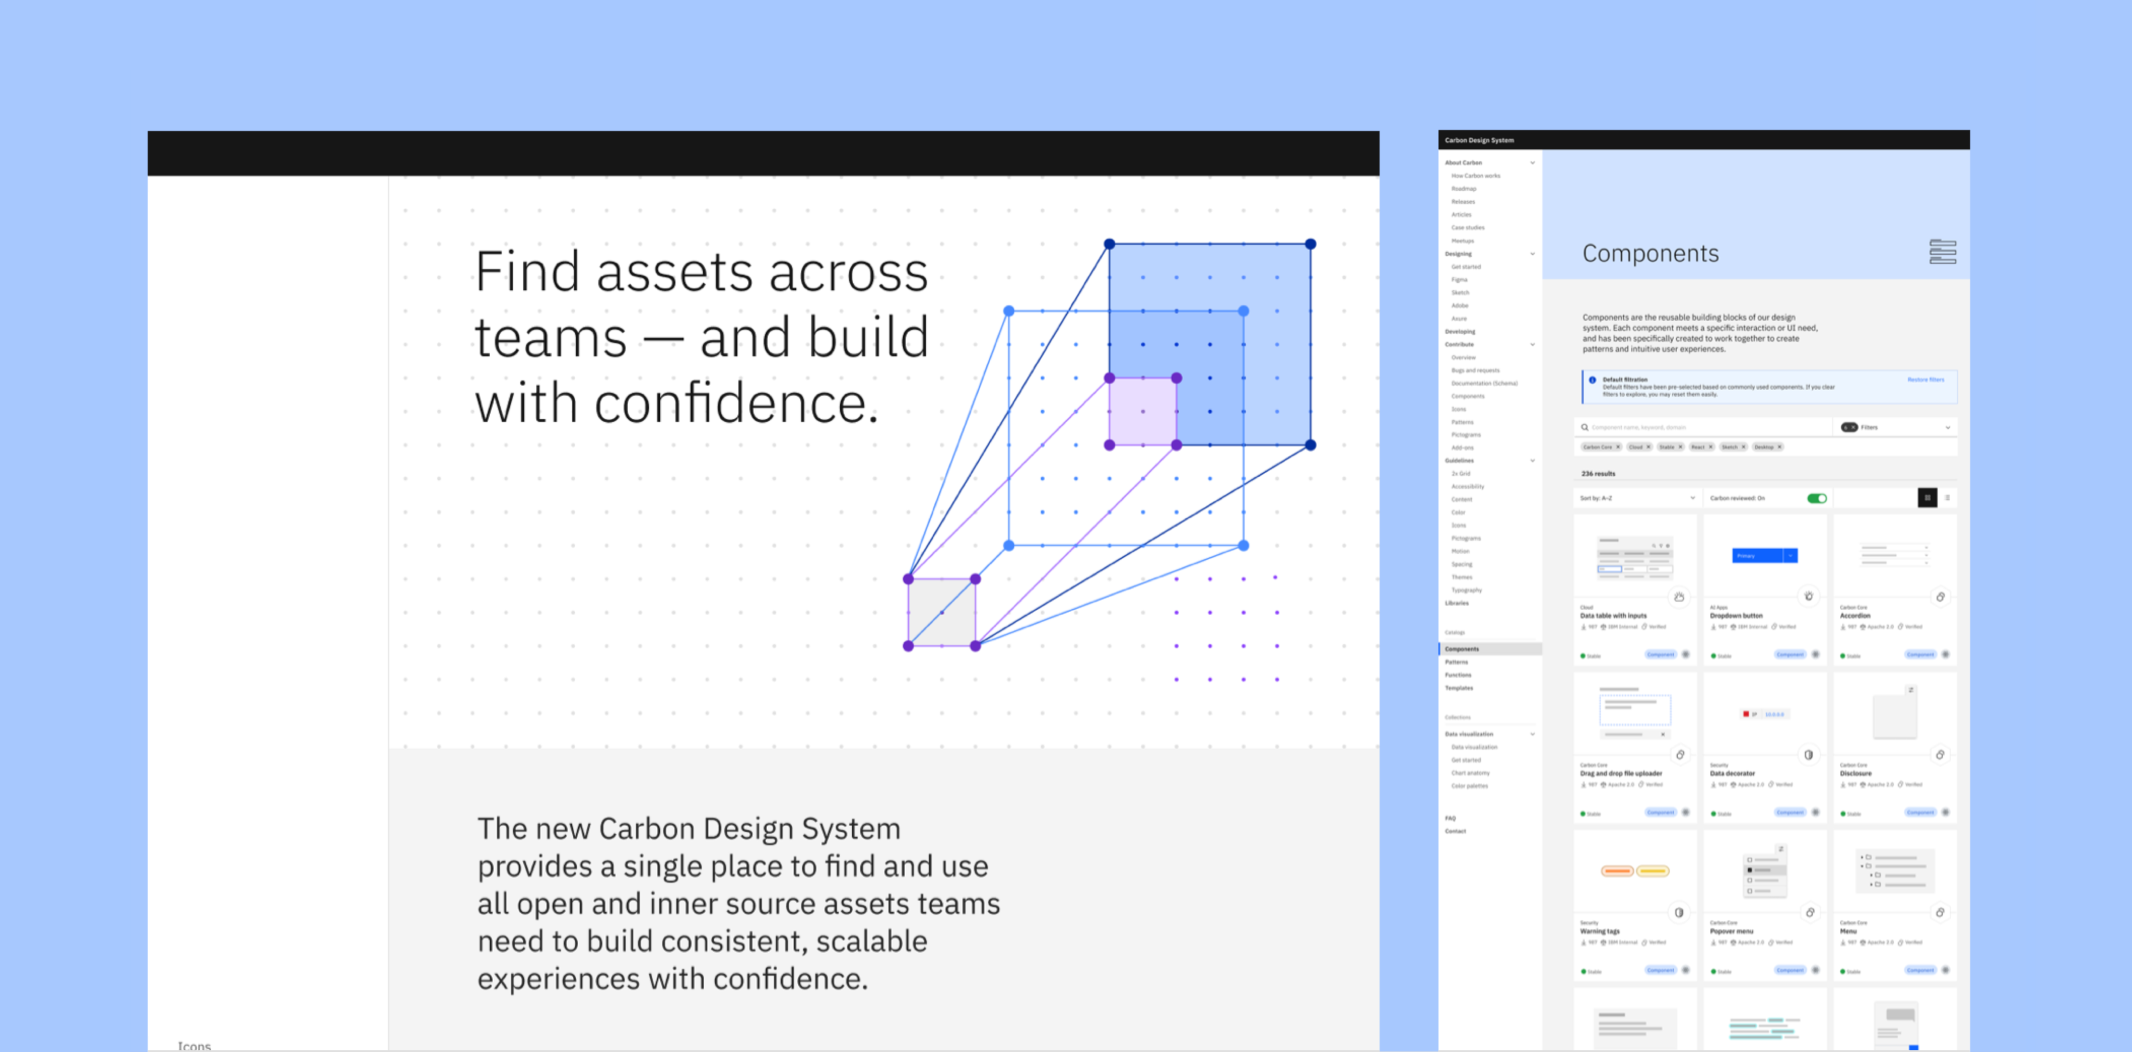Open the Roadmap sidebar link
Viewport: 2132px width, 1052px height.
(x=1464, y=189)
